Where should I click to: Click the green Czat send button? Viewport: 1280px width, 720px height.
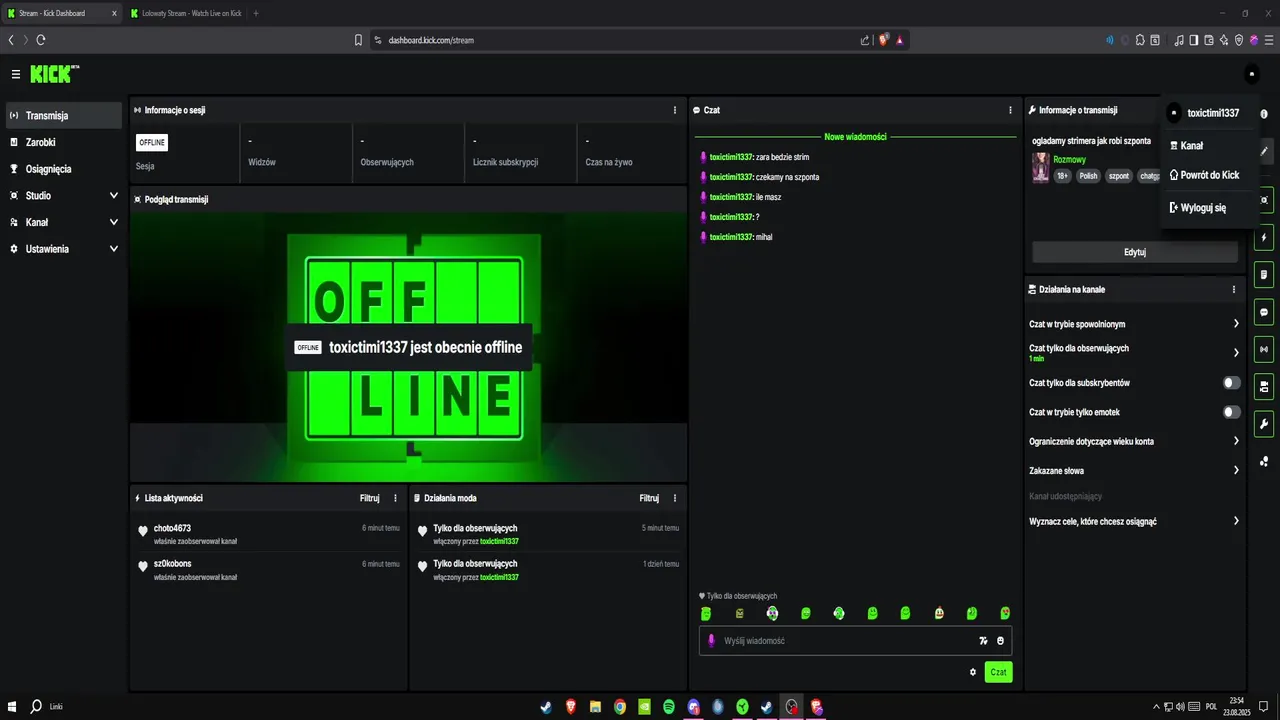pos(998,672)
